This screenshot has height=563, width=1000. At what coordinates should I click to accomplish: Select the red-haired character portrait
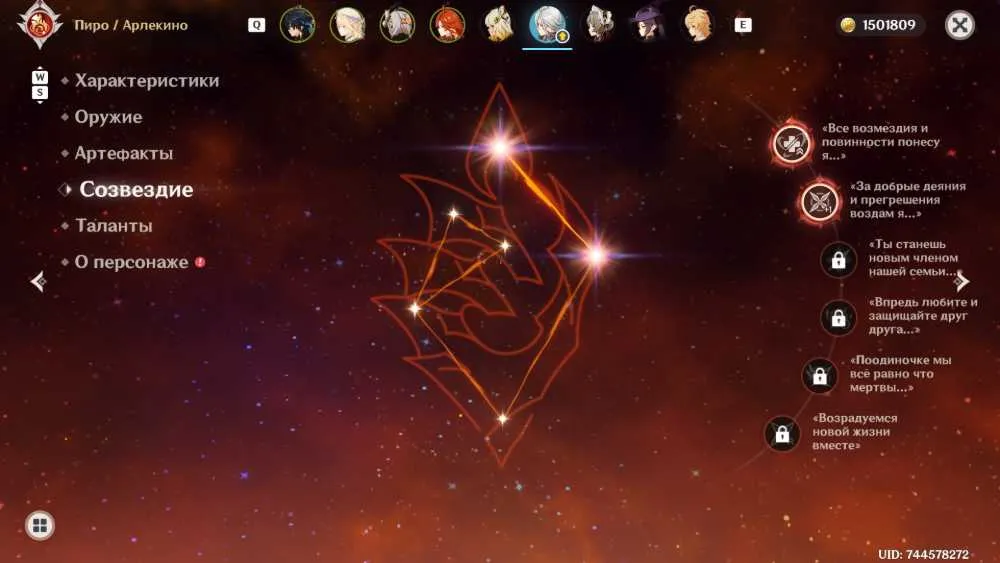click(x=447, y=25)
